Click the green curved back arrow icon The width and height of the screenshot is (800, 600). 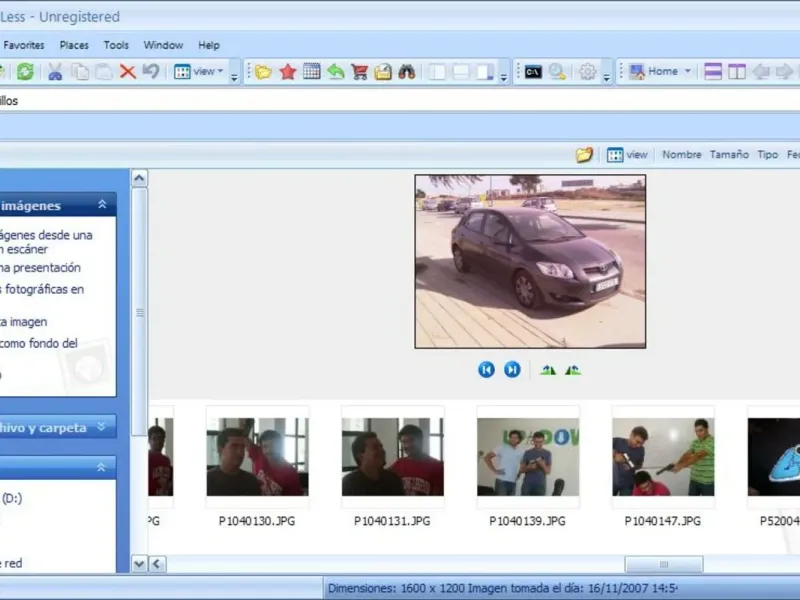click(335, 71)
